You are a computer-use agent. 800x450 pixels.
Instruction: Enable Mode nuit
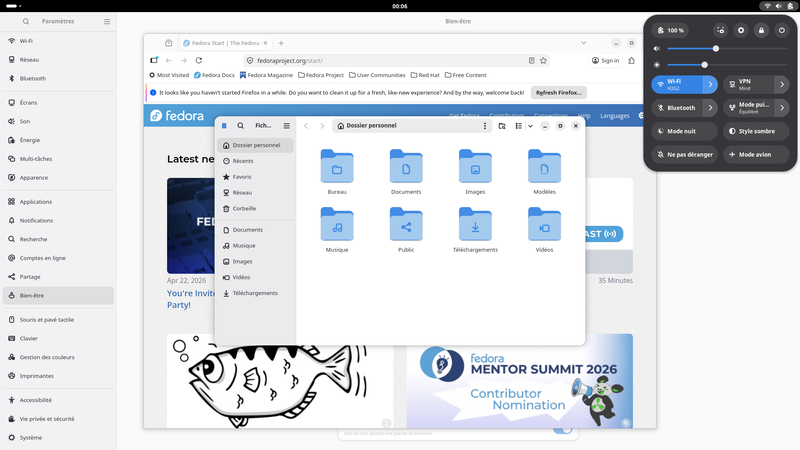[684, 131]
